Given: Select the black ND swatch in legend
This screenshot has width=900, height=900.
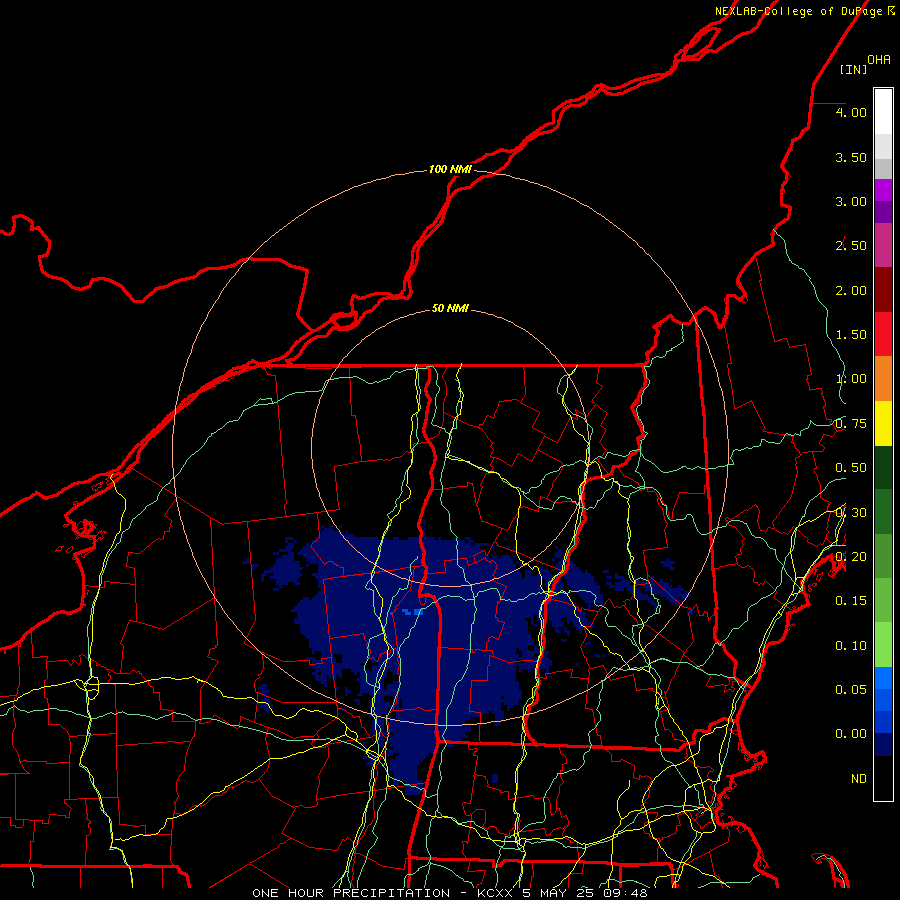Looking at the screenshot, I should (x=883, y=778).
